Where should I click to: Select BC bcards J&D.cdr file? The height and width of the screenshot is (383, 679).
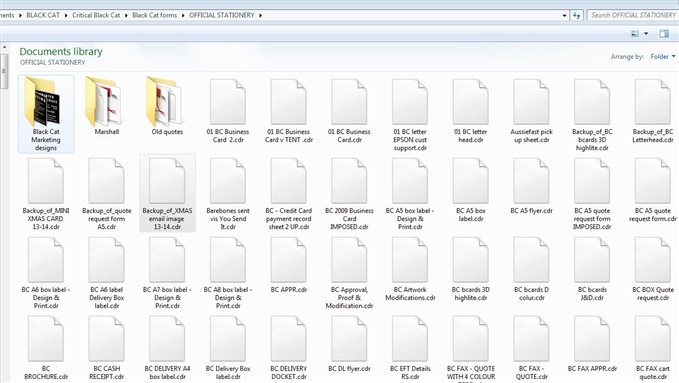tap(592, 269)
